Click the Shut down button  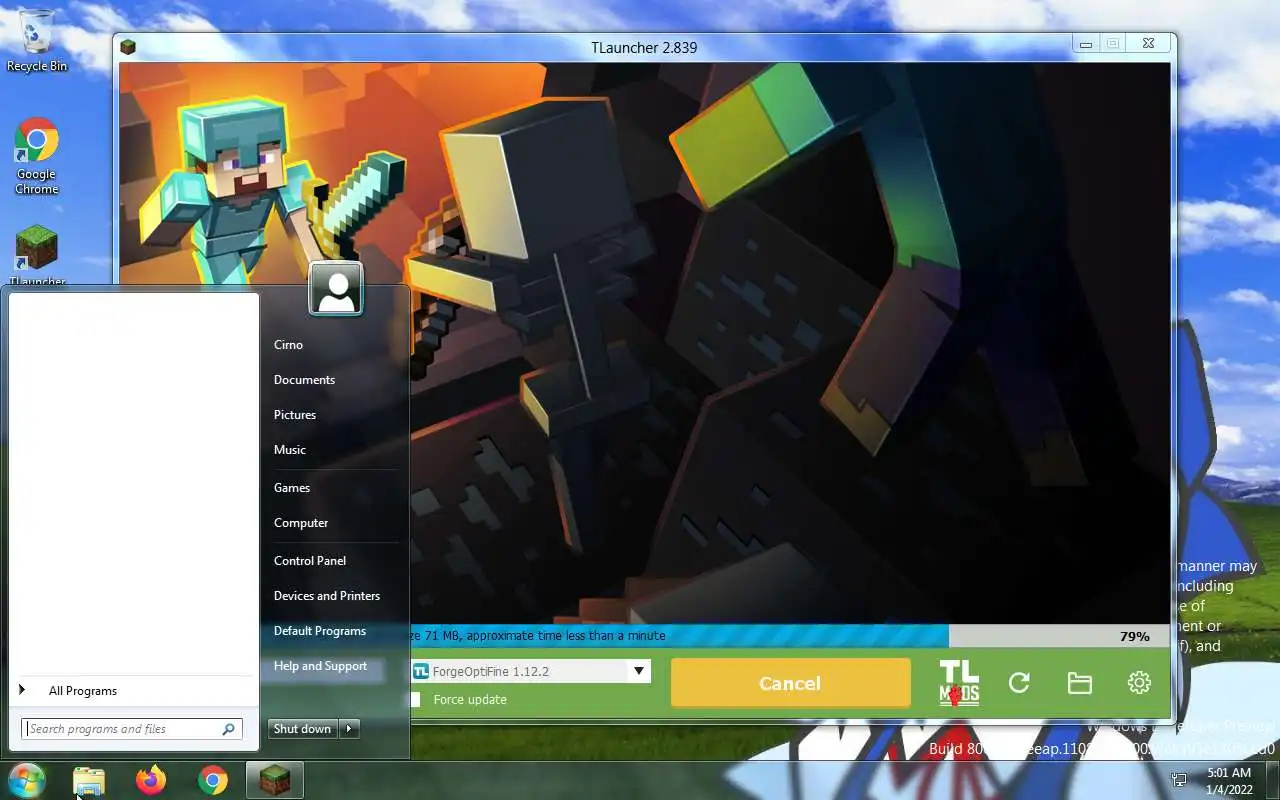[302, 729]
